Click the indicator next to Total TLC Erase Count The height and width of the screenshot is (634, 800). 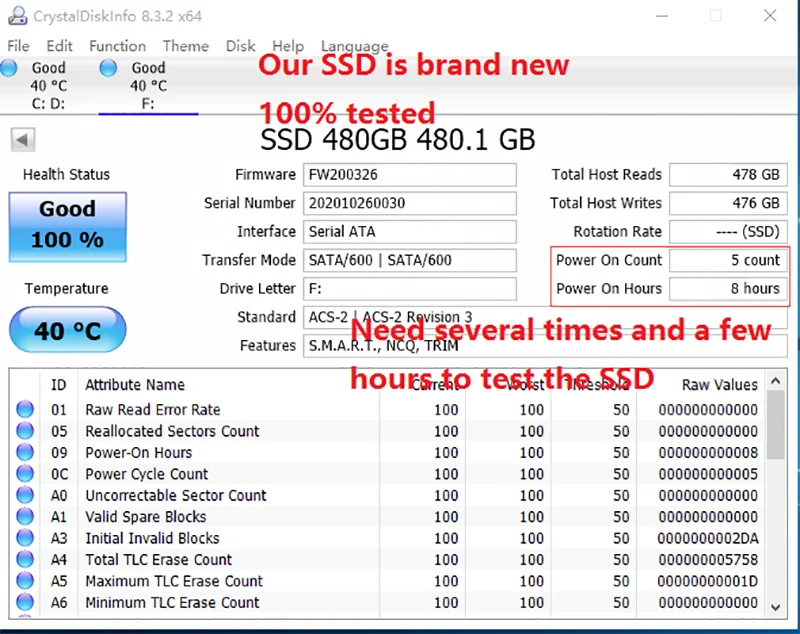coord(24,559)
